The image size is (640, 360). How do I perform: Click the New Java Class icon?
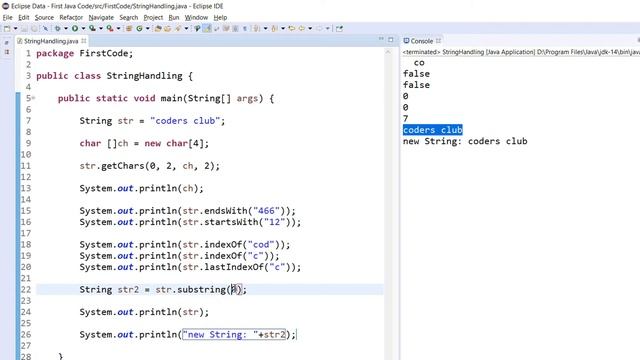tap(139, 29)
